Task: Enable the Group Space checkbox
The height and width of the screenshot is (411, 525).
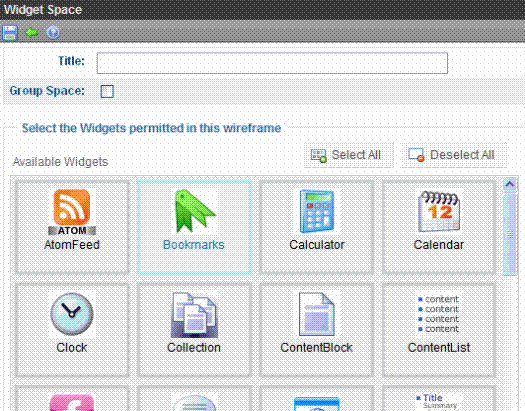Action: (x=107, y=91)
